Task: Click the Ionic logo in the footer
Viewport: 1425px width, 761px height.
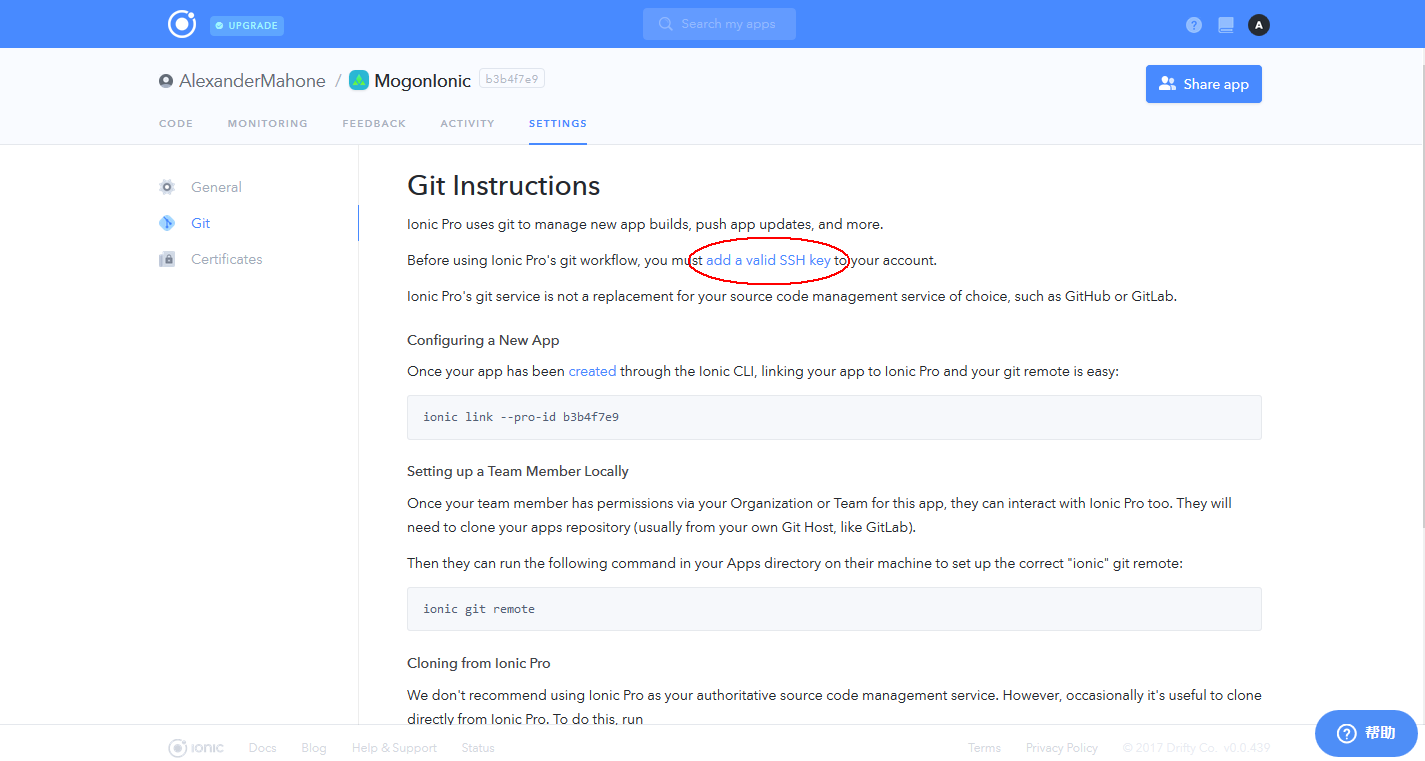Action: click(195, 747)
